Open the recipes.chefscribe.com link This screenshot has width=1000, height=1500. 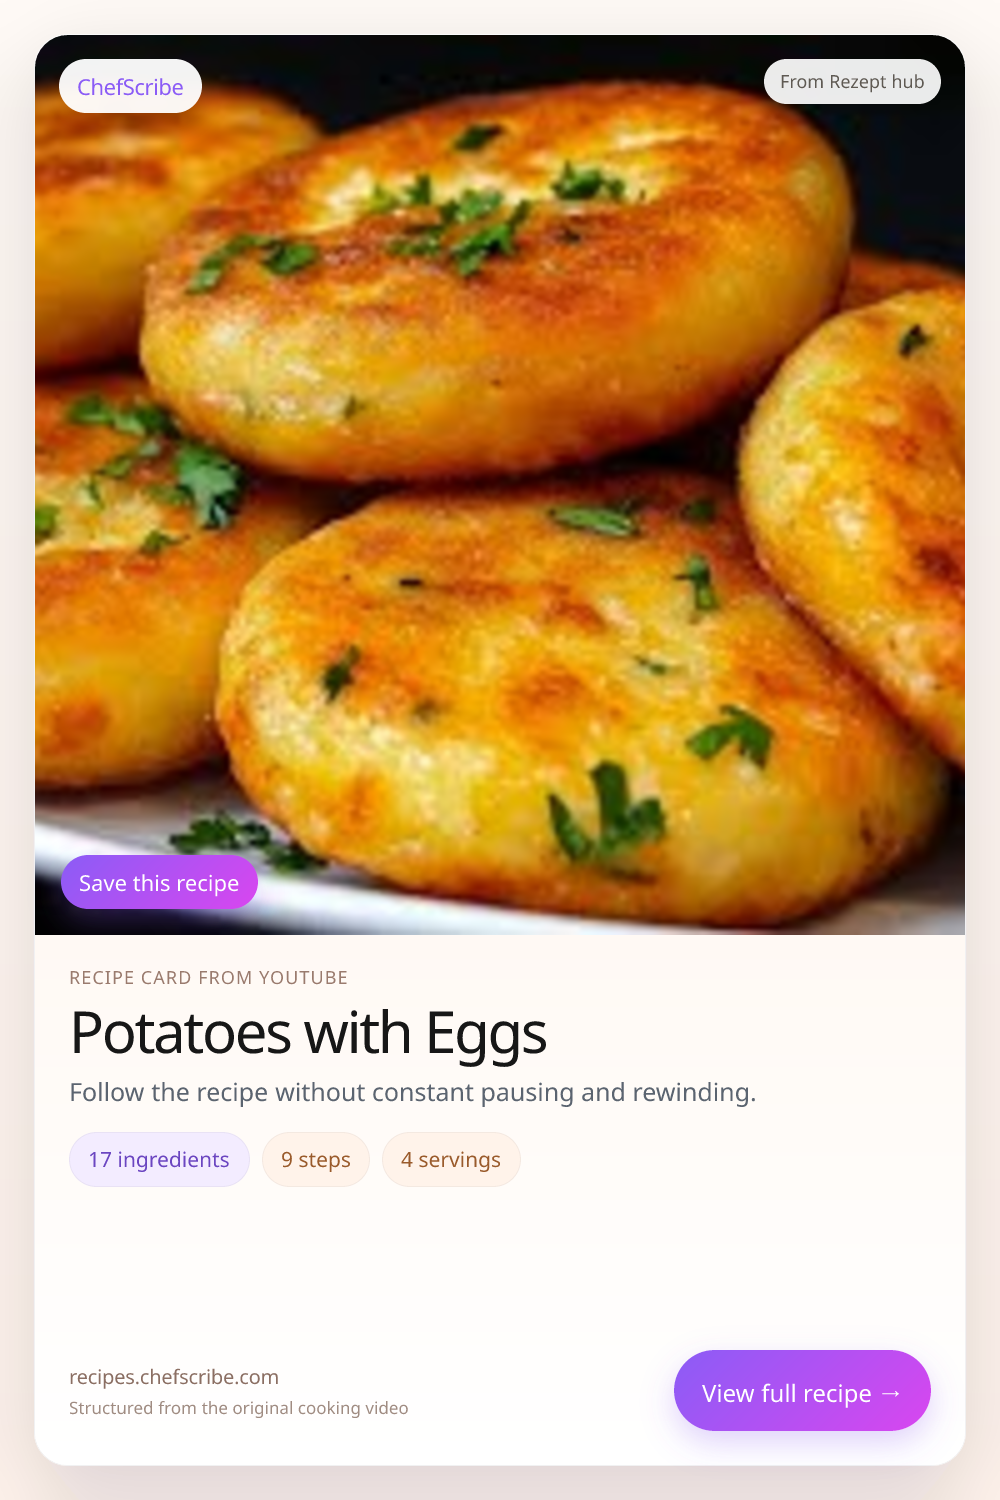coord(174,1377)
